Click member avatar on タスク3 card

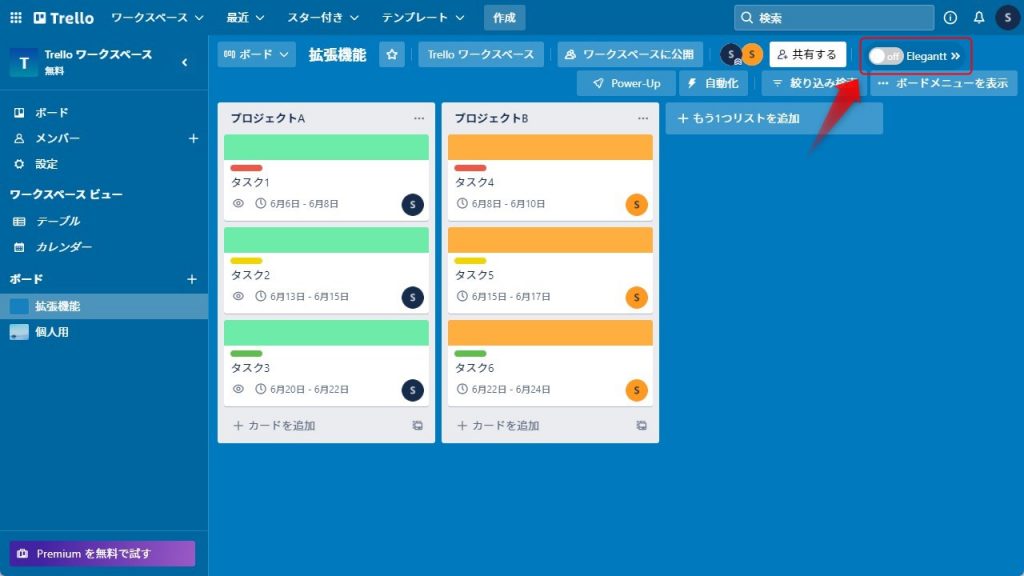413,390
